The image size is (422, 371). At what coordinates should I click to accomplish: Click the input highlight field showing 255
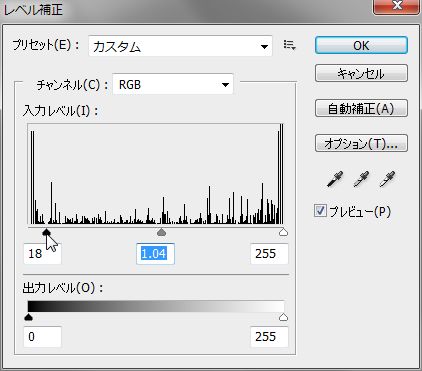(269, 254)
